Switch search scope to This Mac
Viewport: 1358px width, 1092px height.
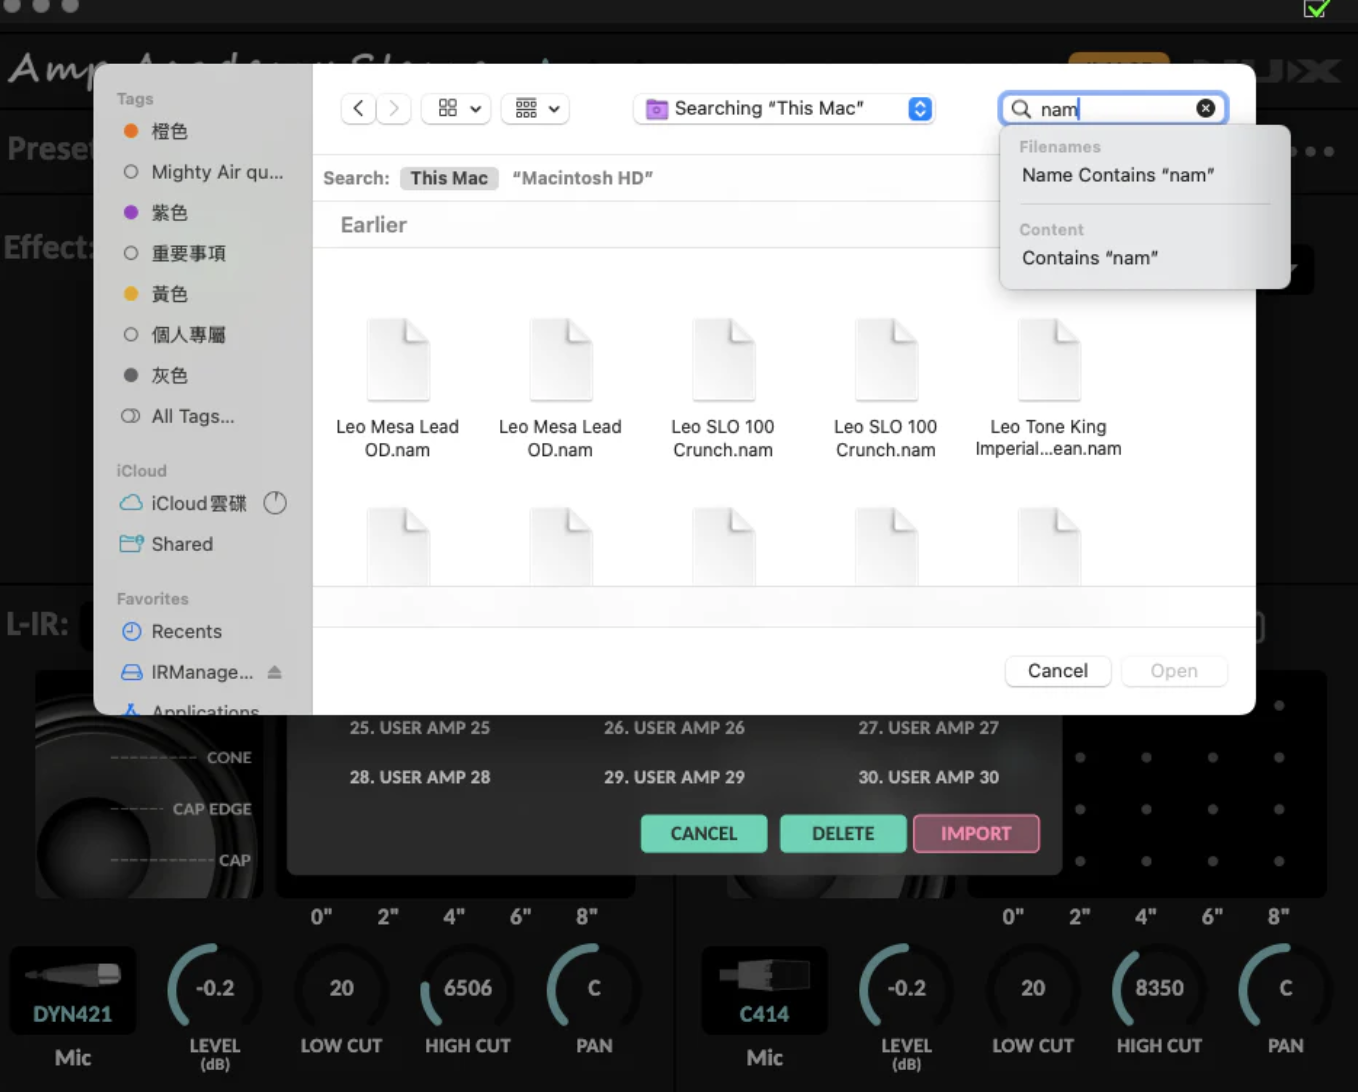tap(449, 178)
